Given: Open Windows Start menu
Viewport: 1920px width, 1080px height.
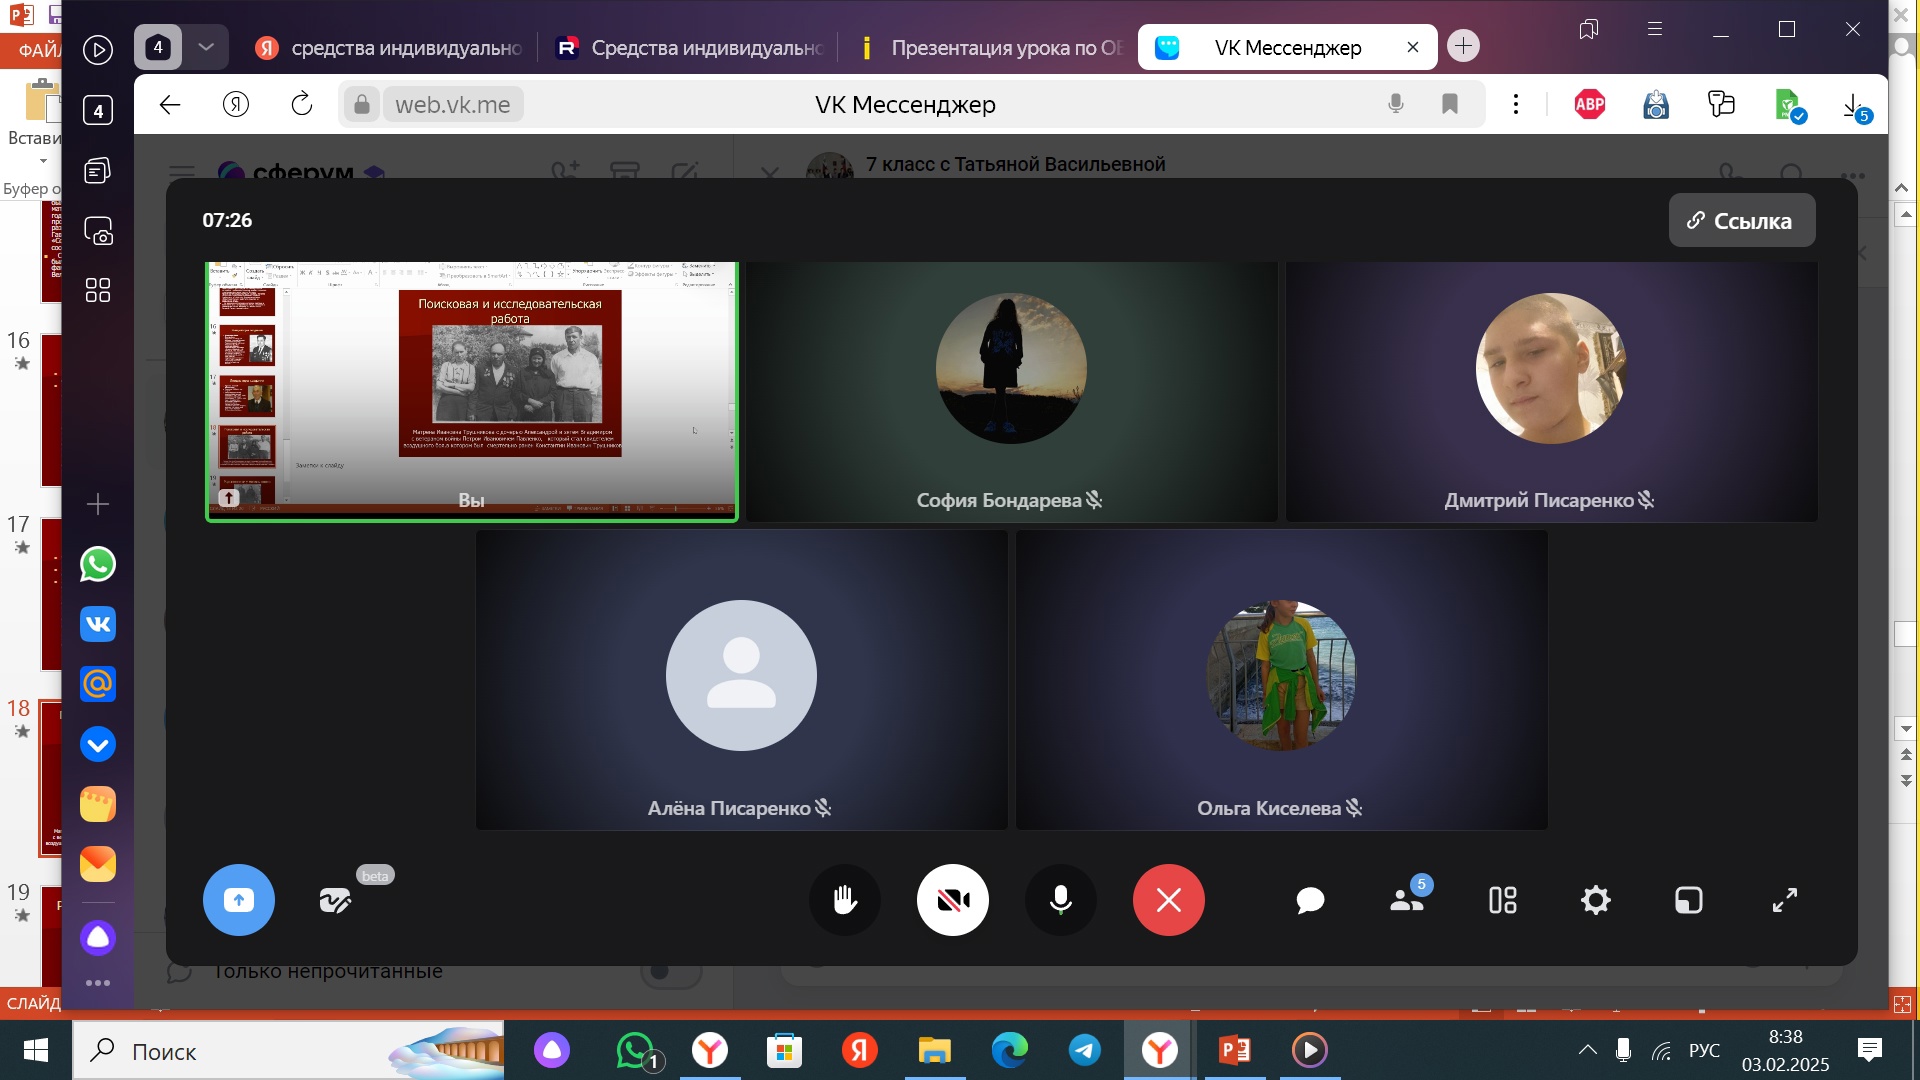Looking at the screenshot, I should click(x=36, y=1050).
